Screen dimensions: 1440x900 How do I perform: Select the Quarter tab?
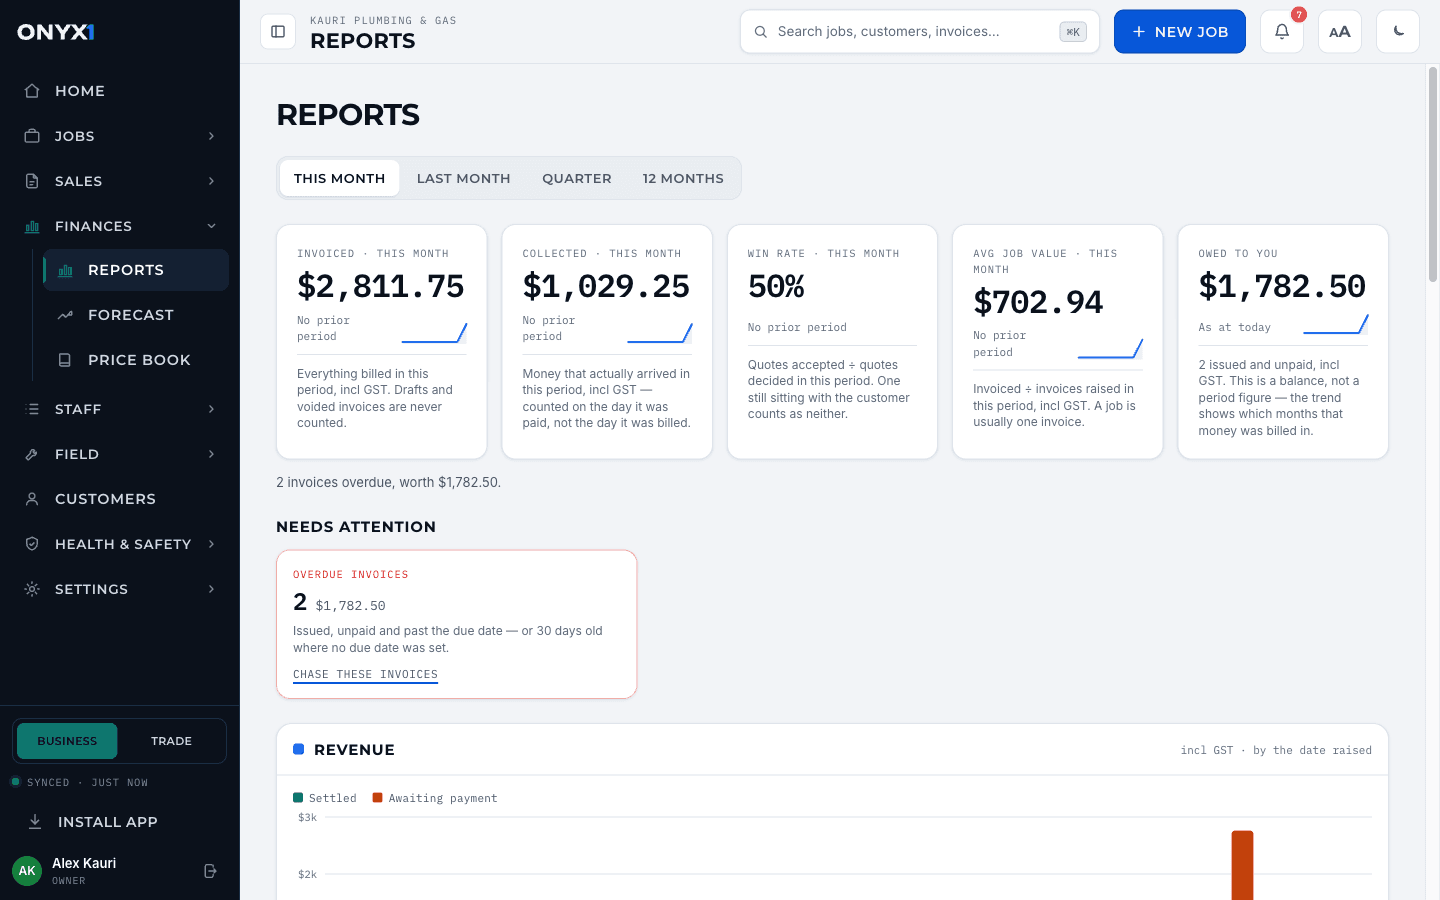point(577,178)
